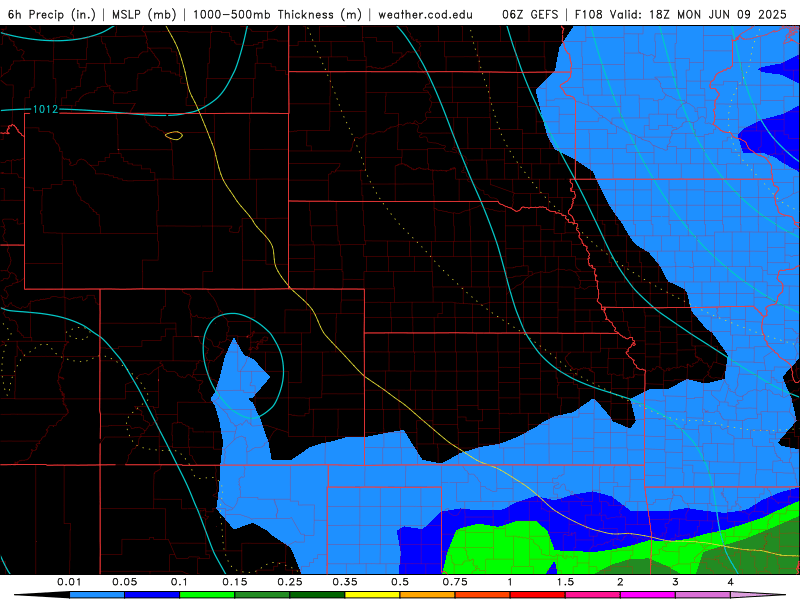Viewport: 800px width, 600px height.
Task: Click the red-orange 0.75–1 legend swatch
Action: click(x=483, y=595)
